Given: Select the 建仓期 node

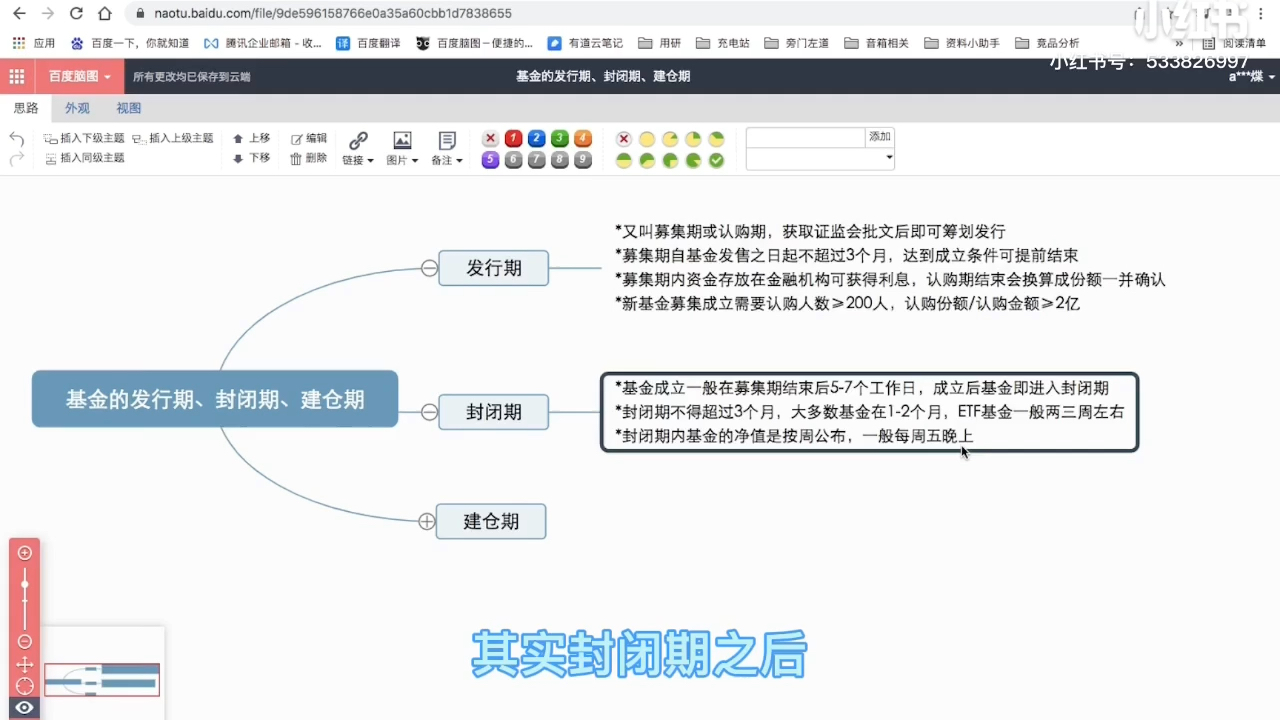Looking at the screenshot, I should click(x=491, y=521).
